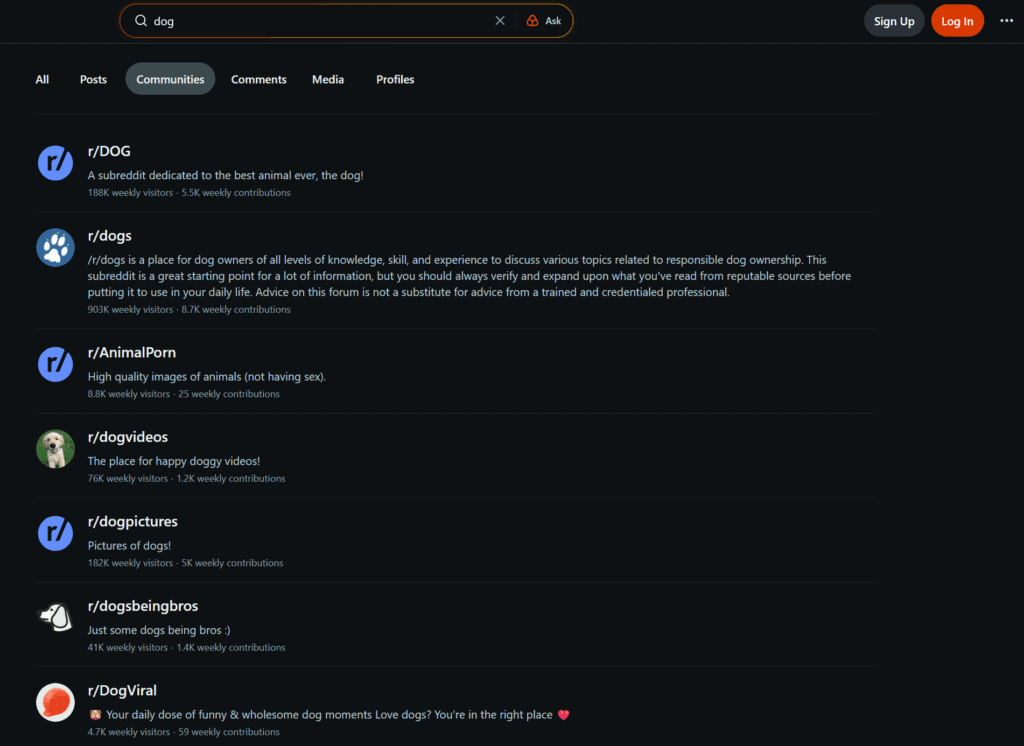Click '41K weekly visitors' stats line
The width and height of the screenshot is (1024, 746).
187,647
